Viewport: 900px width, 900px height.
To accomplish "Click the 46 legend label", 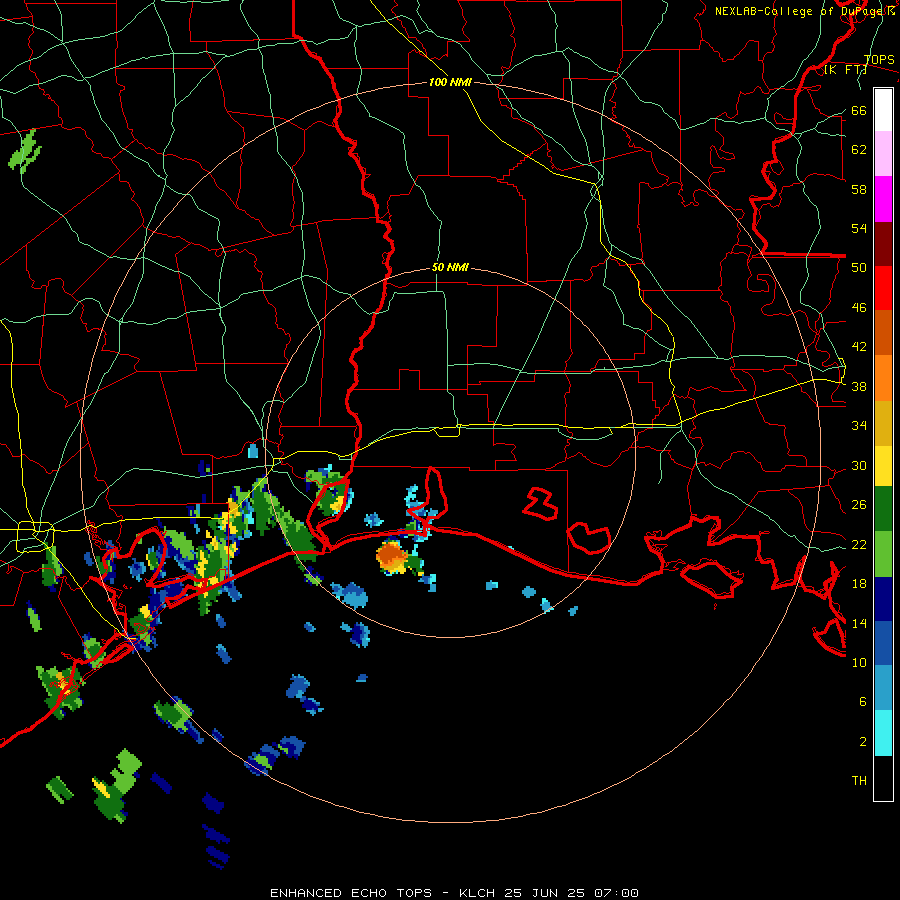I will tap(859, 308).
